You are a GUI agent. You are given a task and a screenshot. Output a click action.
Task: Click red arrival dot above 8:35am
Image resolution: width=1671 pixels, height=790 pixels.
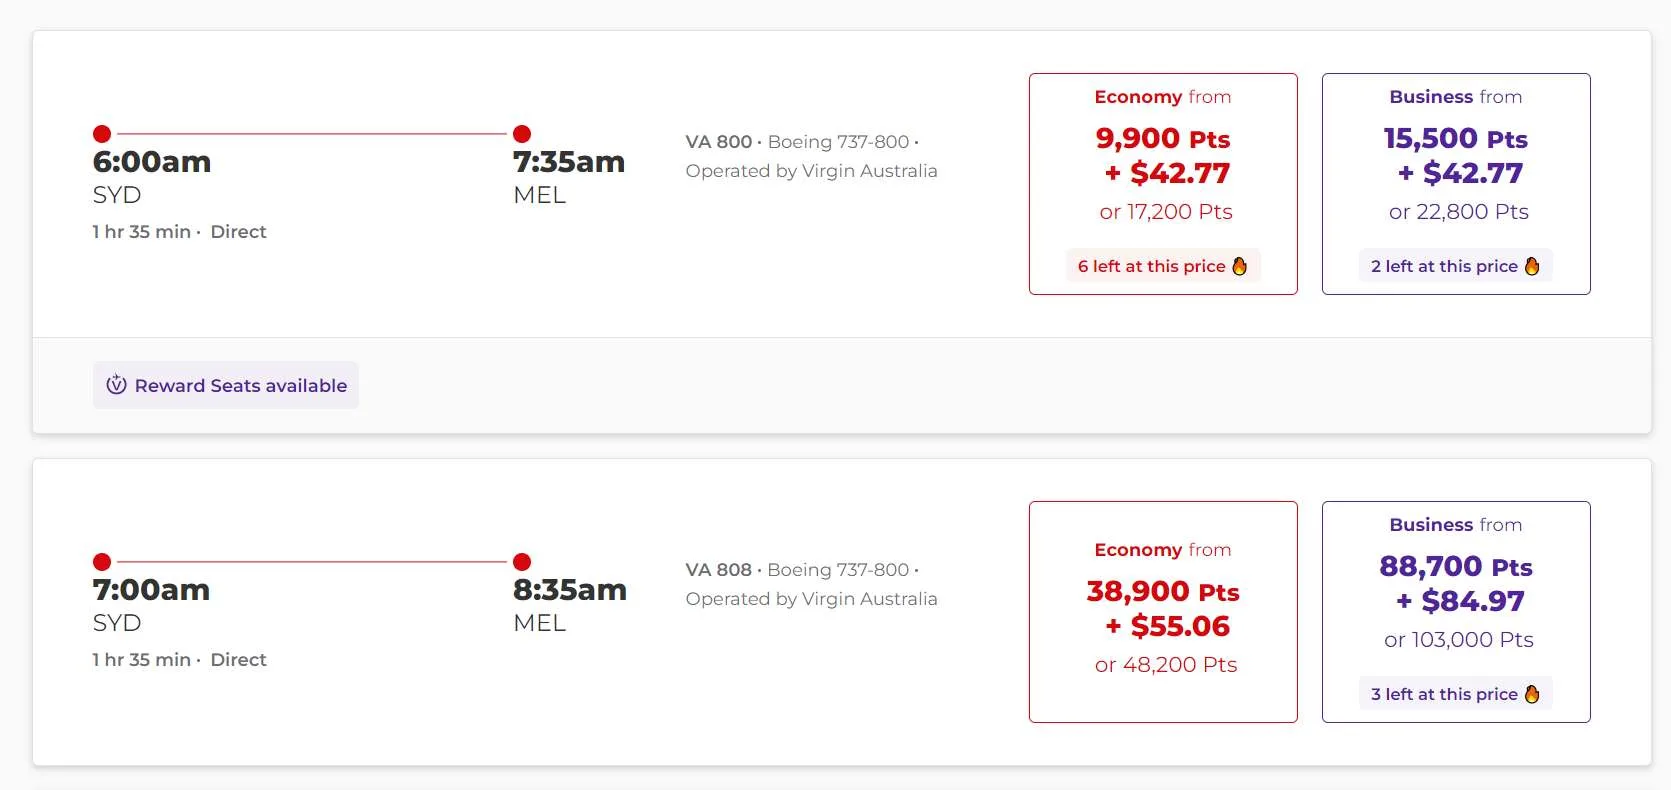[x=522, y=562]
